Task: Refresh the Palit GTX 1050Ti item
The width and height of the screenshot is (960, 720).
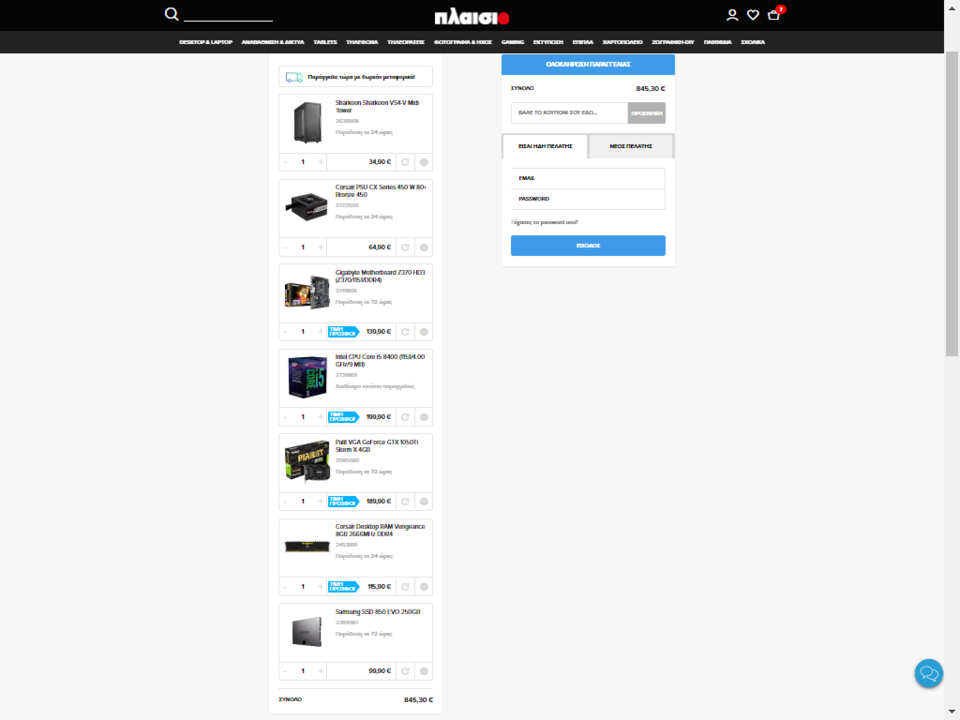Action: tap(405, 501)
